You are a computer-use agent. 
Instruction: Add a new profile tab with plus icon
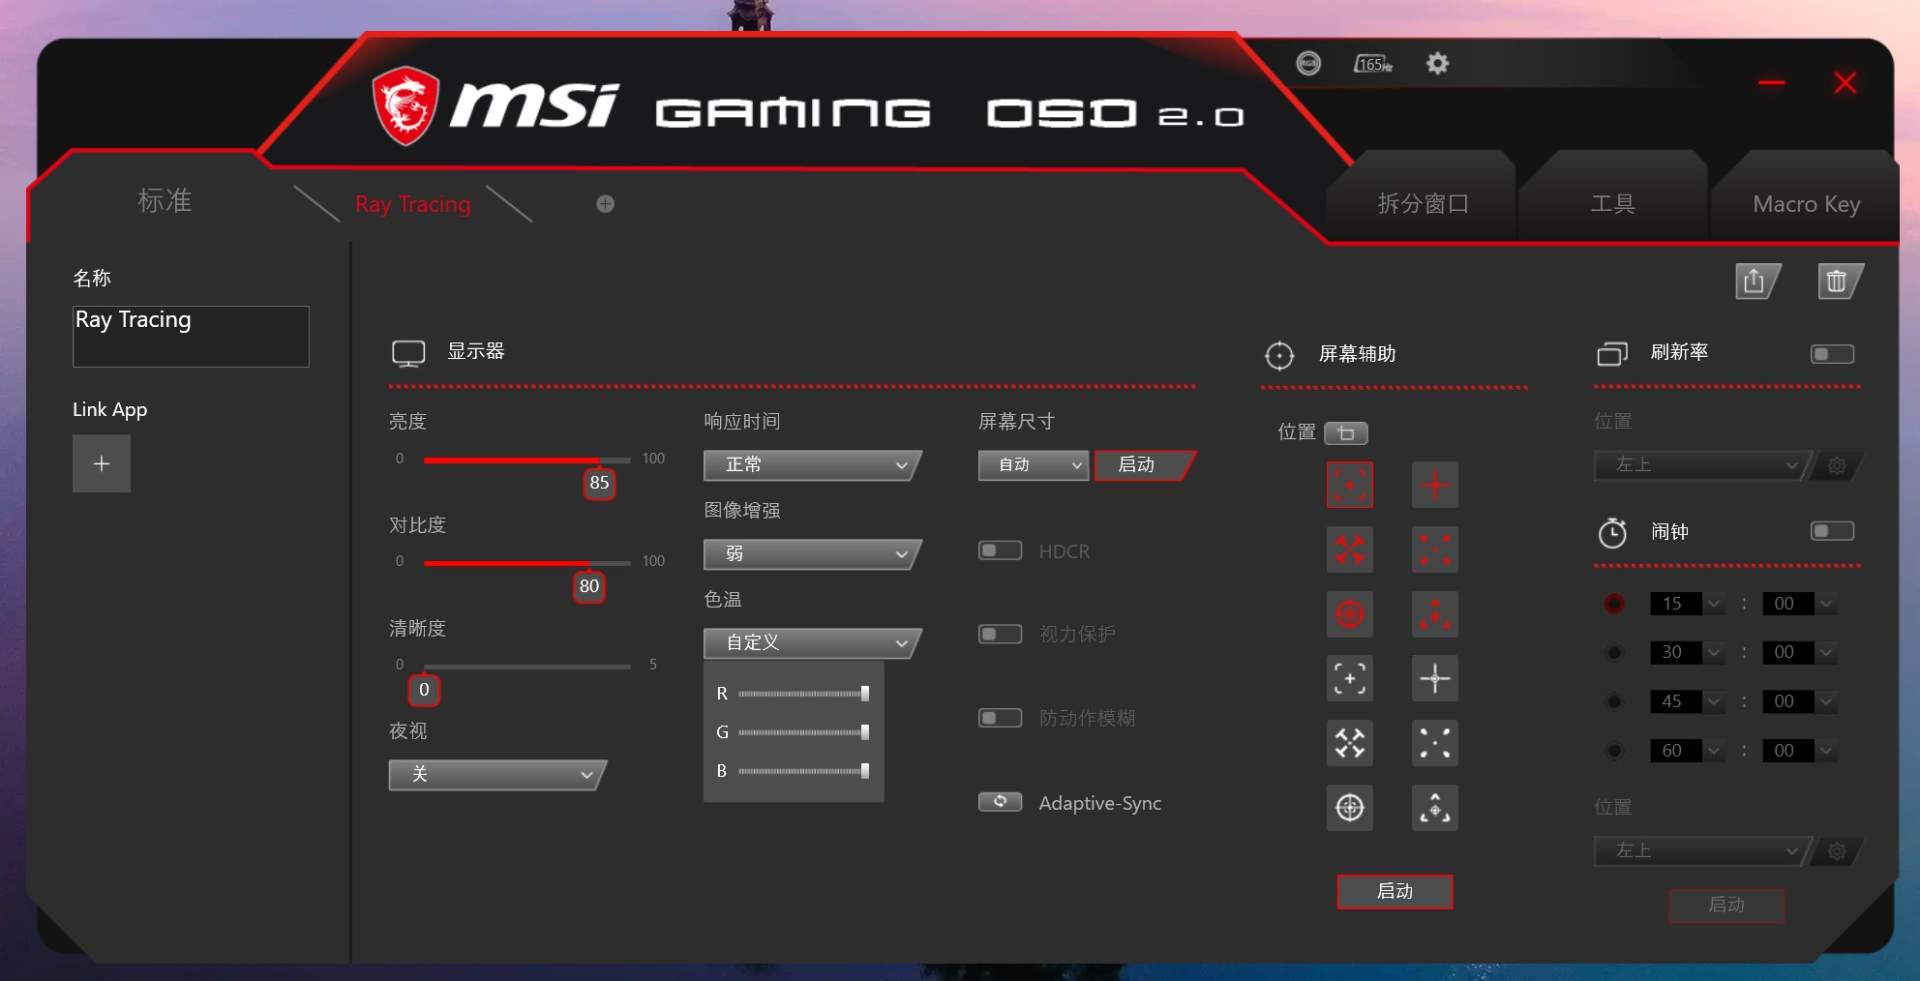pyautogui.click(x=605, y=204)
